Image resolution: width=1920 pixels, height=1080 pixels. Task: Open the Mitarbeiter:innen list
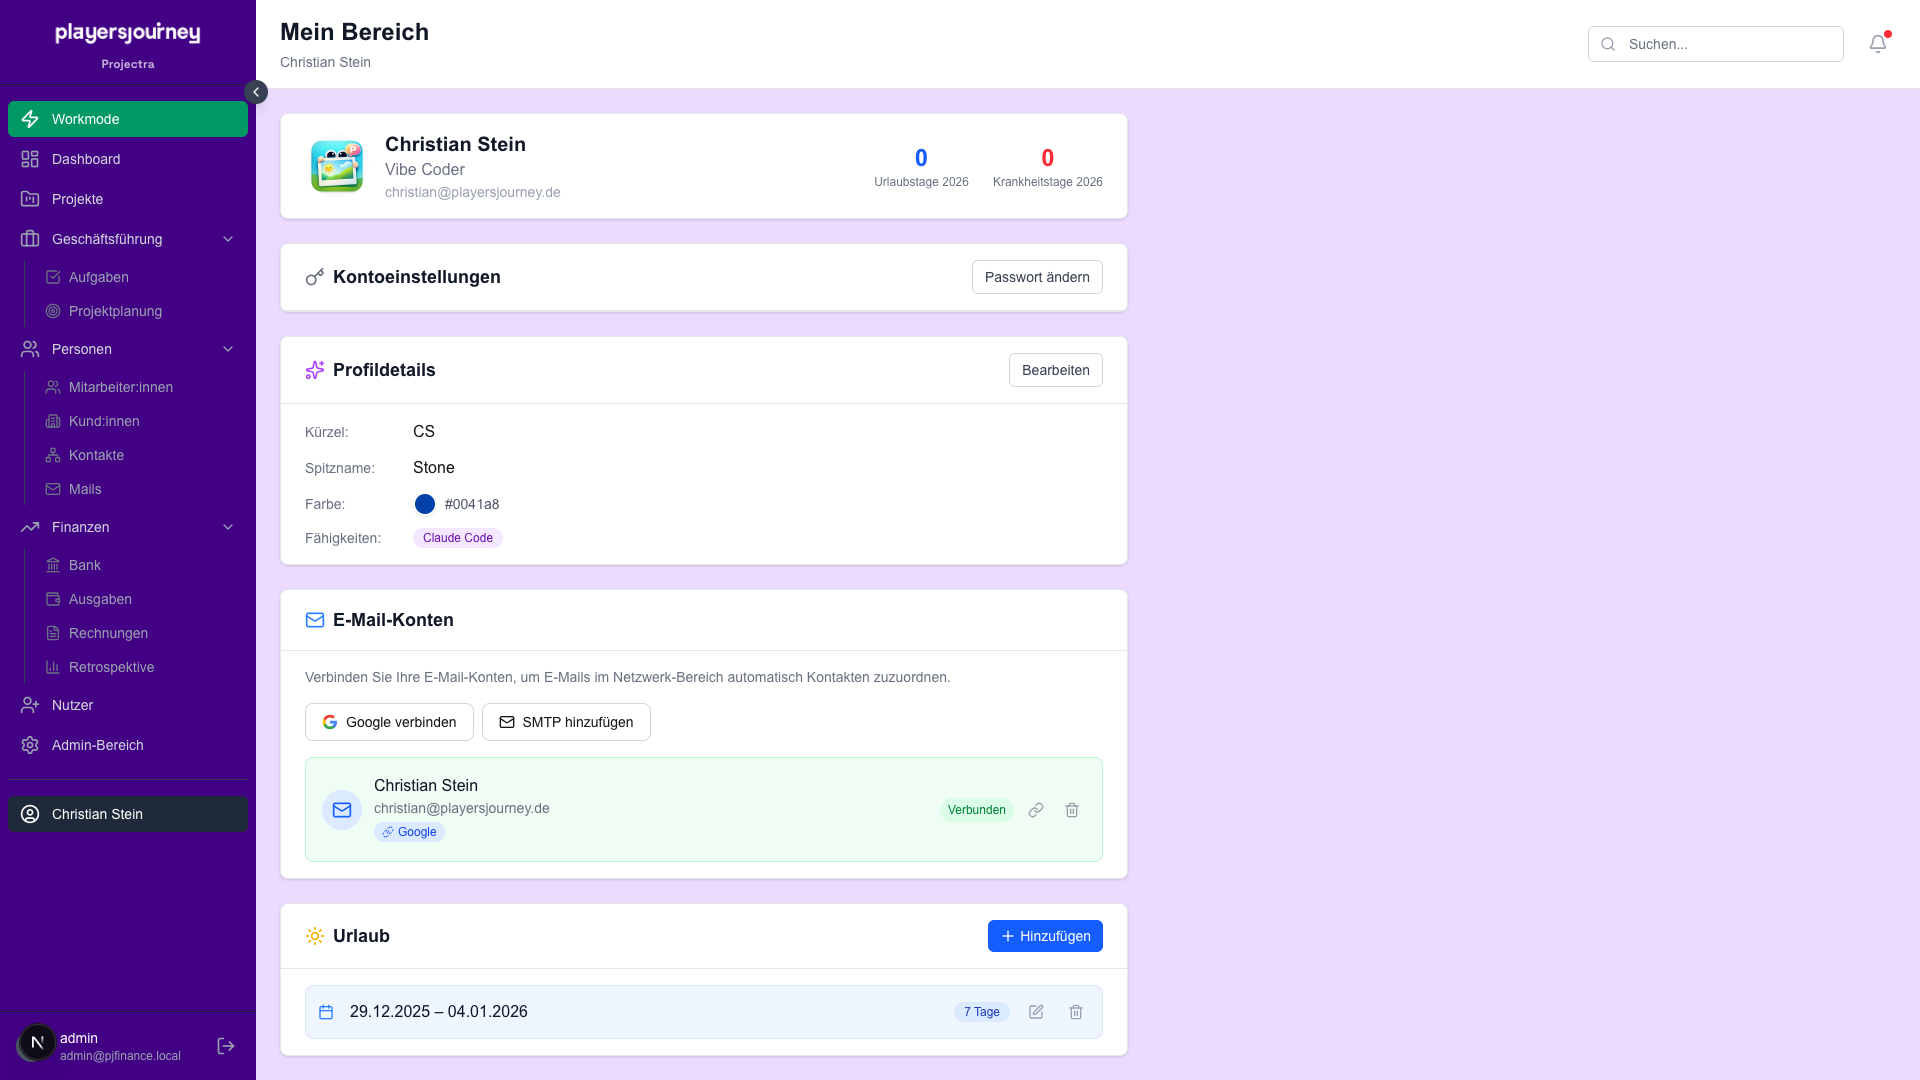120,387
